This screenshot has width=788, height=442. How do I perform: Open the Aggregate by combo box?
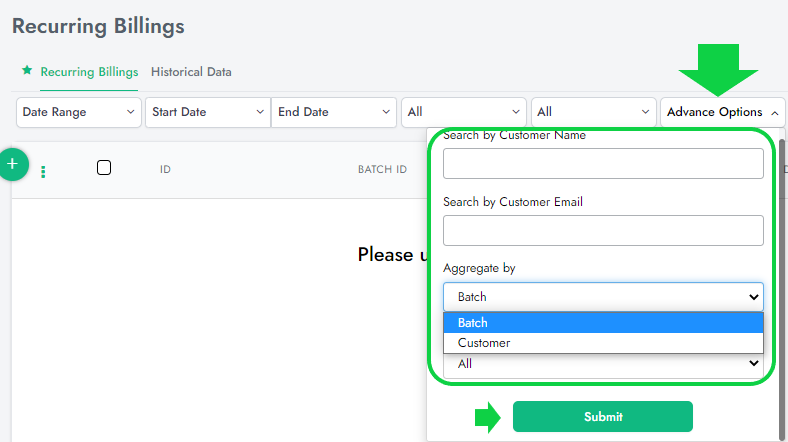603,297
